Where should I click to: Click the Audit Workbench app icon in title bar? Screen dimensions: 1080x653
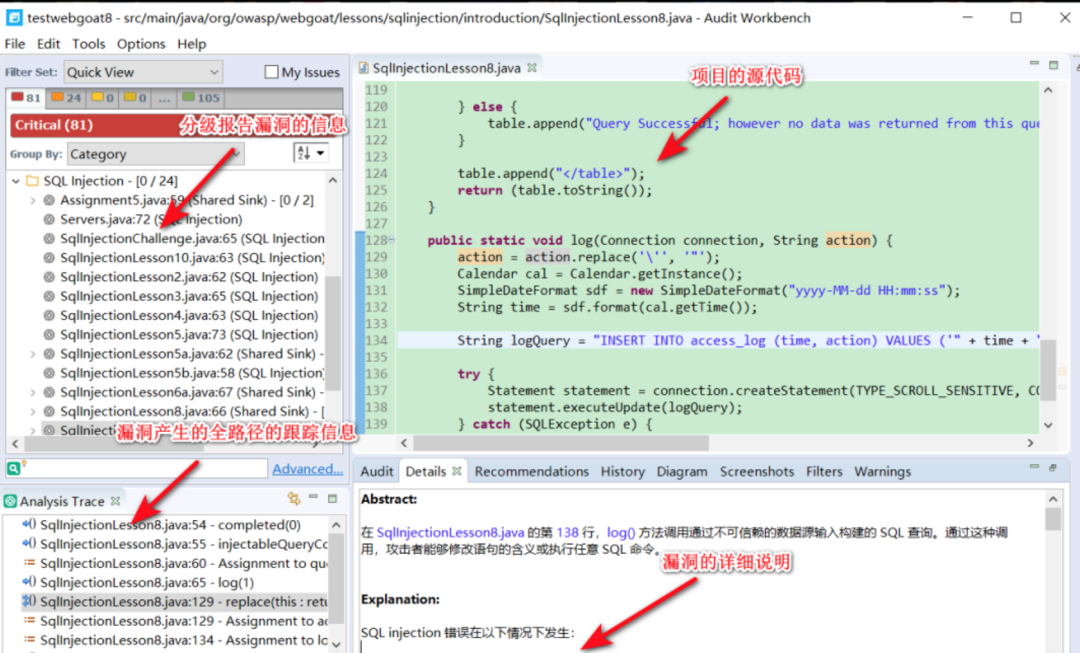click(13, 18)
